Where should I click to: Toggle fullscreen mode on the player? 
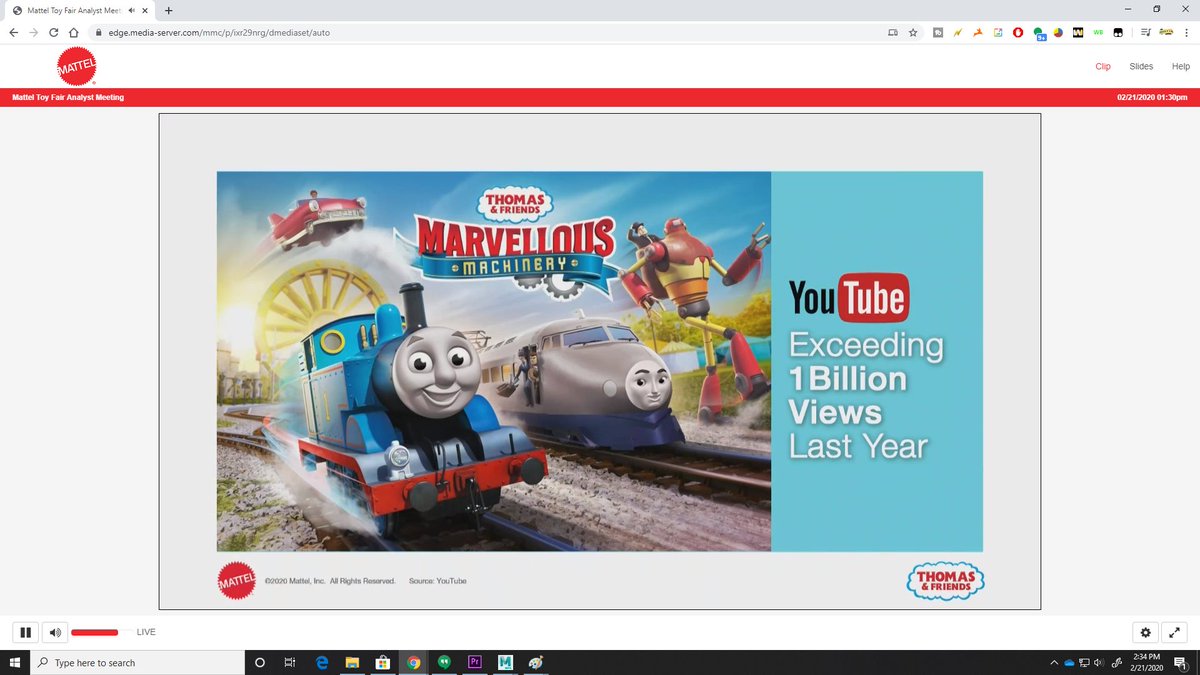pos(1174,632)
